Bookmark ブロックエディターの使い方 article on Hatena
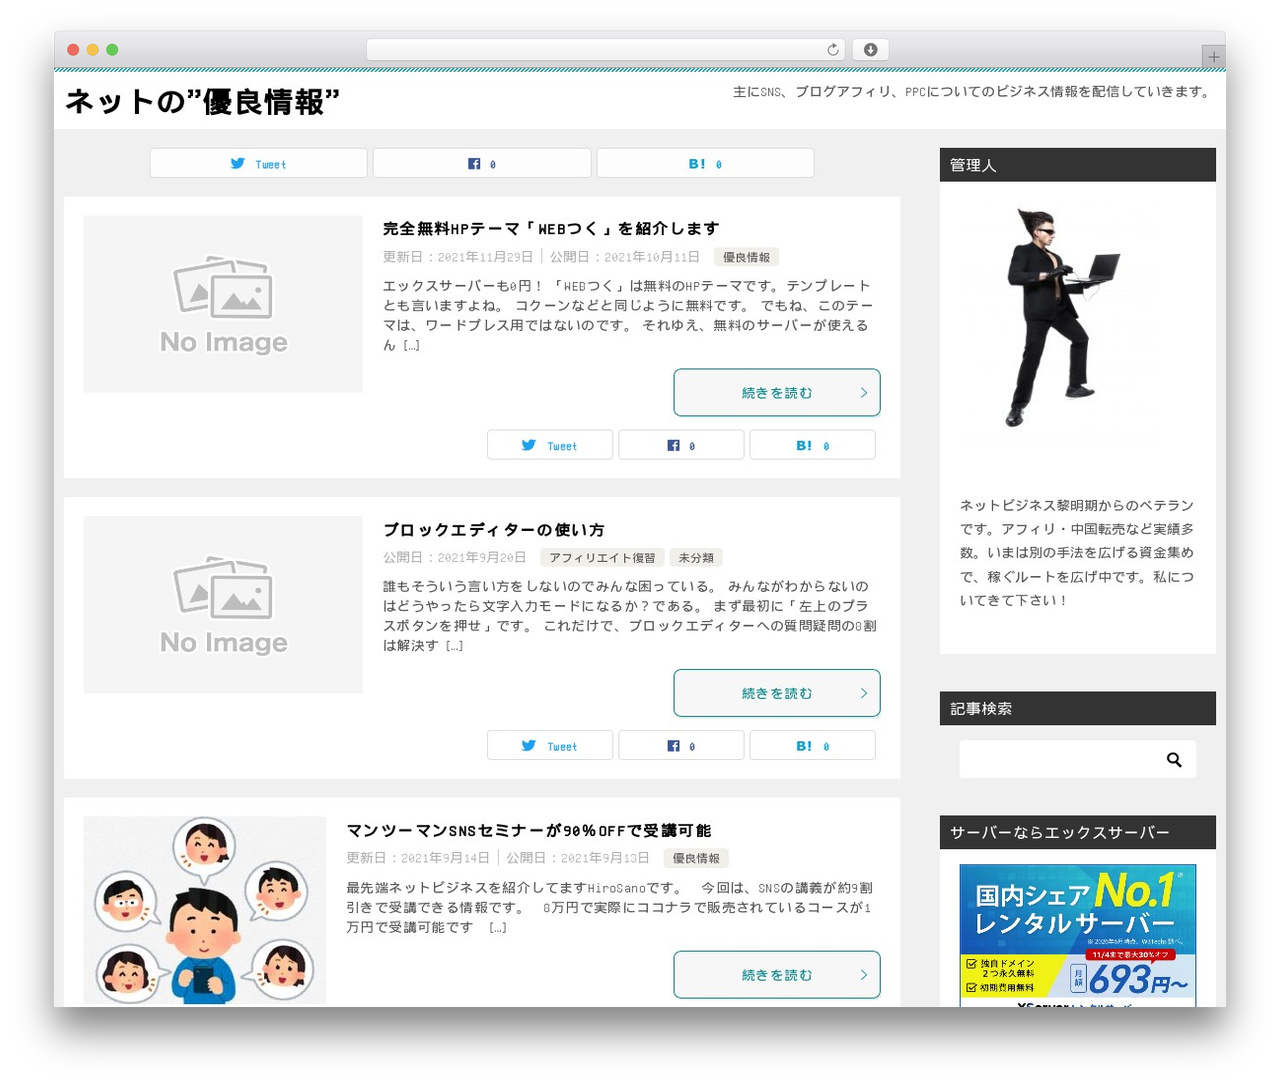Image resolution: width=1280 pixels, height=1084 pixels. click(812, 746)
